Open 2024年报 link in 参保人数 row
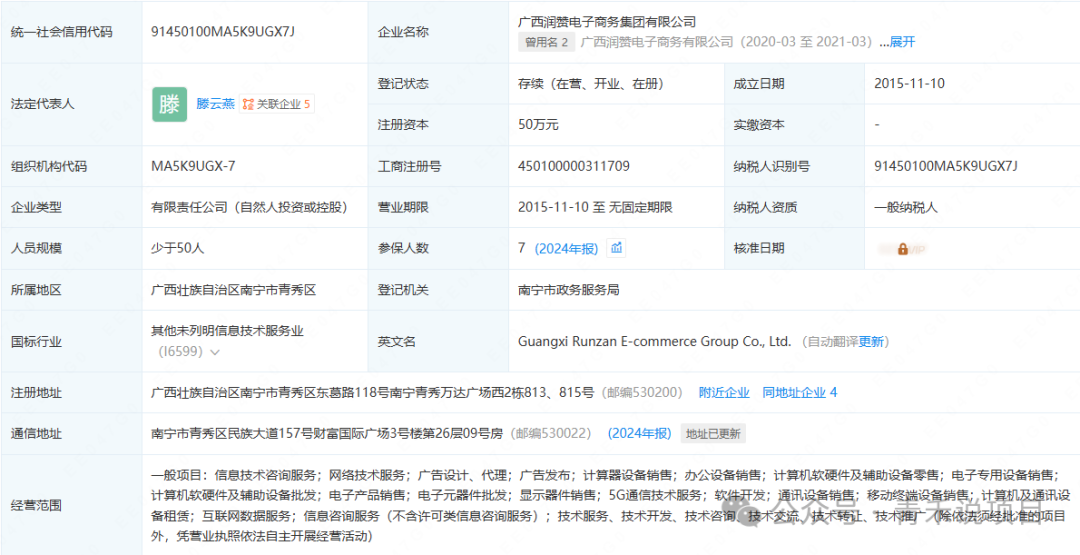This screenshot has width=1080, height=555. tap(566, 249)
